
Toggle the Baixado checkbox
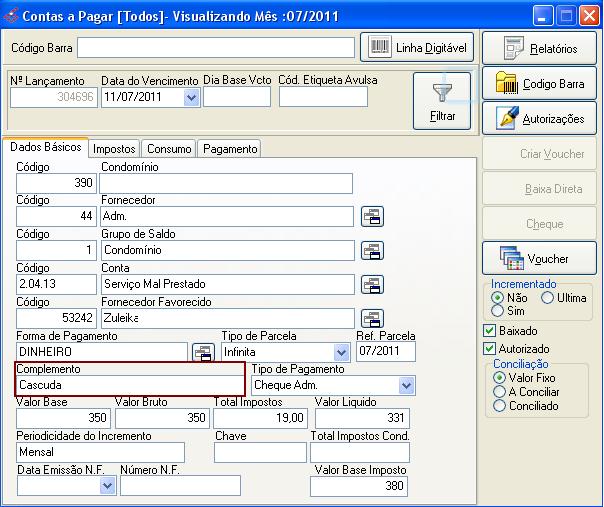click(489, 330)
